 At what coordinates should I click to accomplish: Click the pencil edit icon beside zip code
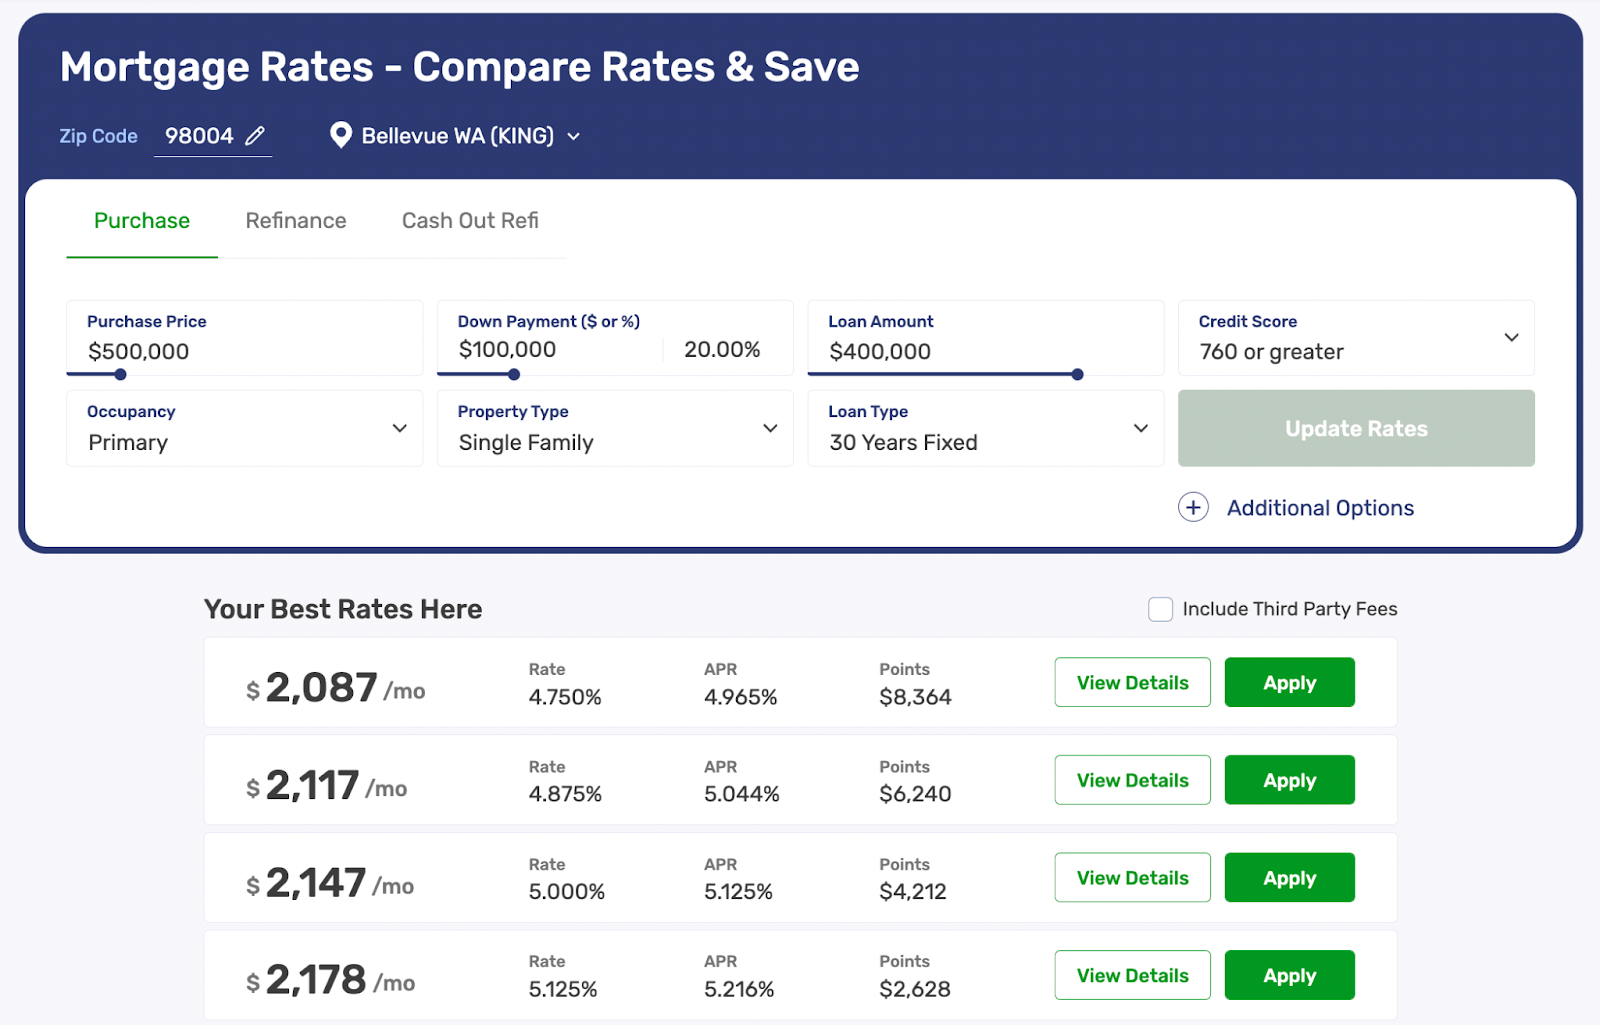255,136
